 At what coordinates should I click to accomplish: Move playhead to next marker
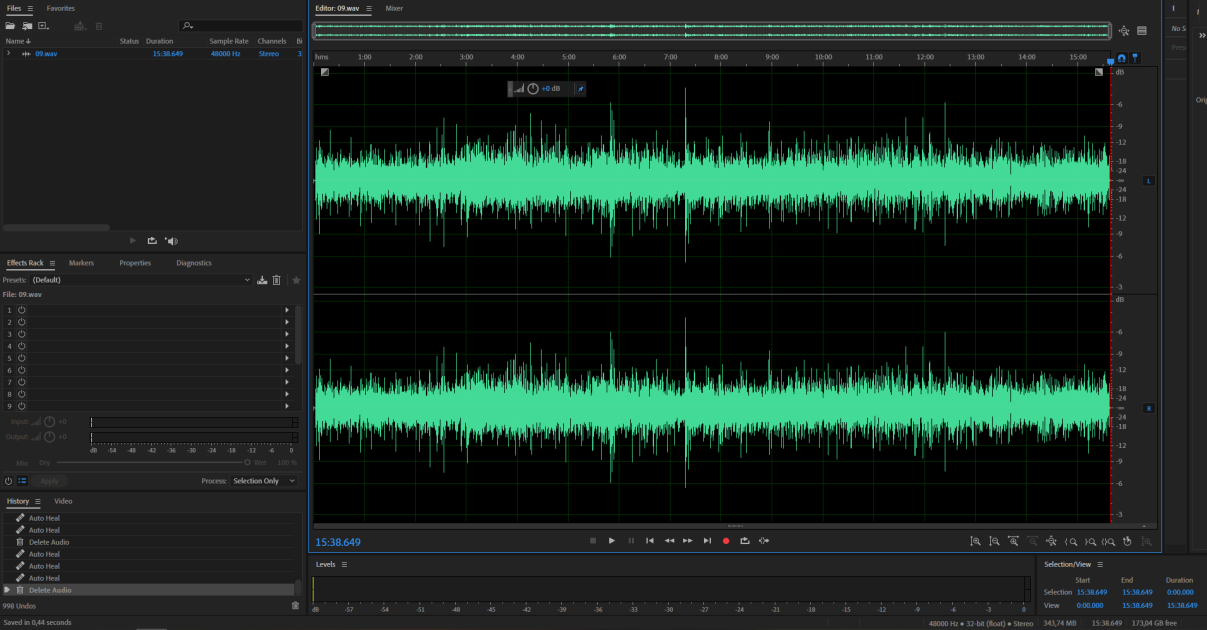click(707, 541)
